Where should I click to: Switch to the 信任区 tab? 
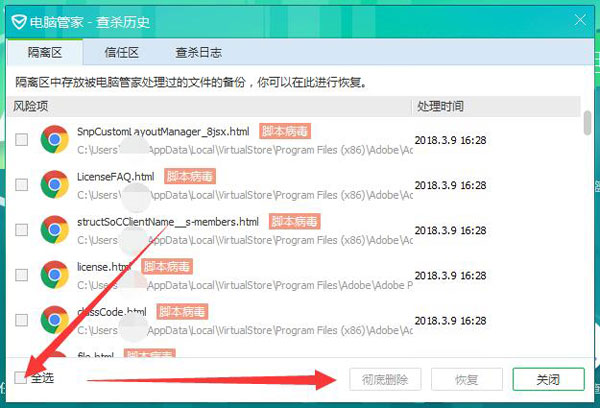pos(120,53)
